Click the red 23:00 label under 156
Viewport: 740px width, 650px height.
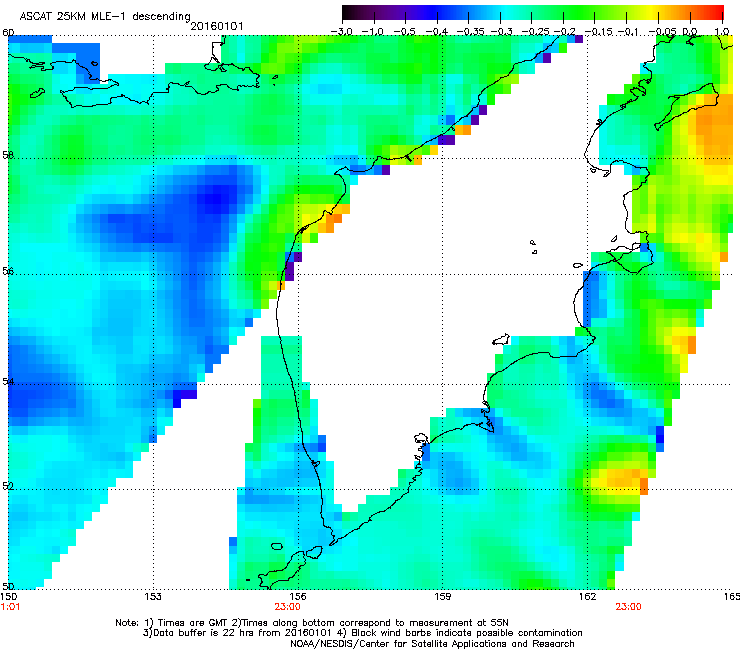tap(287, 607)
